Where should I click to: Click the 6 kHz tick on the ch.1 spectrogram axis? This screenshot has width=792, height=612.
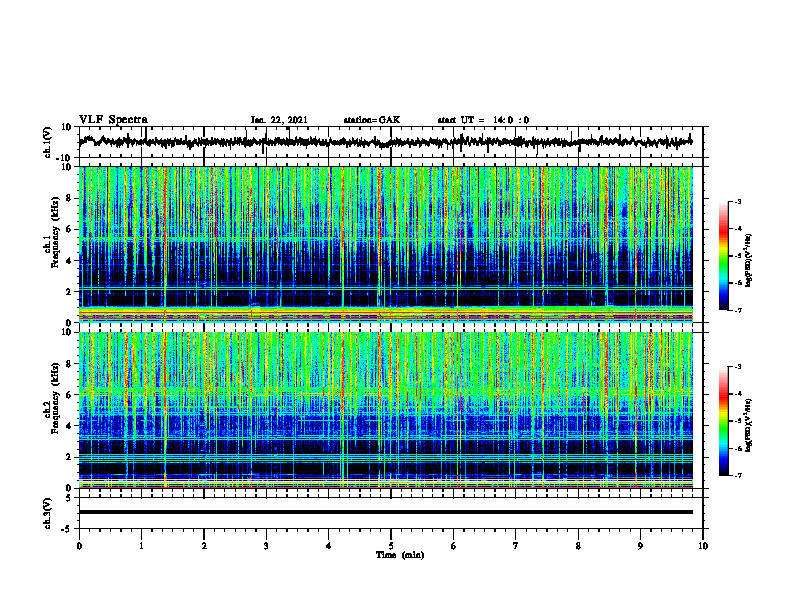tap(70, 229)
